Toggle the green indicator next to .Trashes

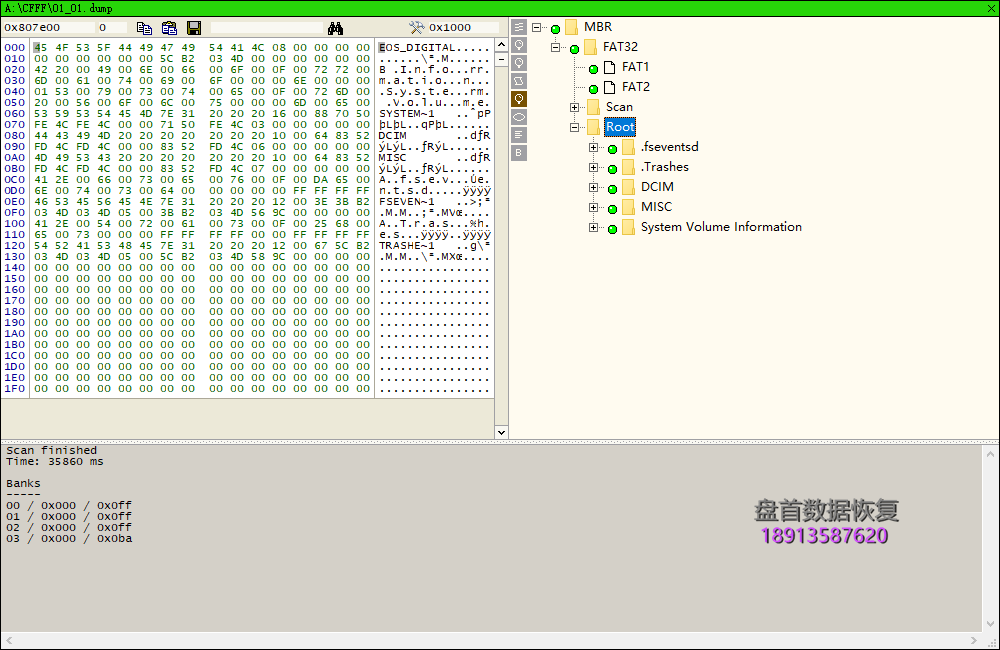[x=611, y=167]
